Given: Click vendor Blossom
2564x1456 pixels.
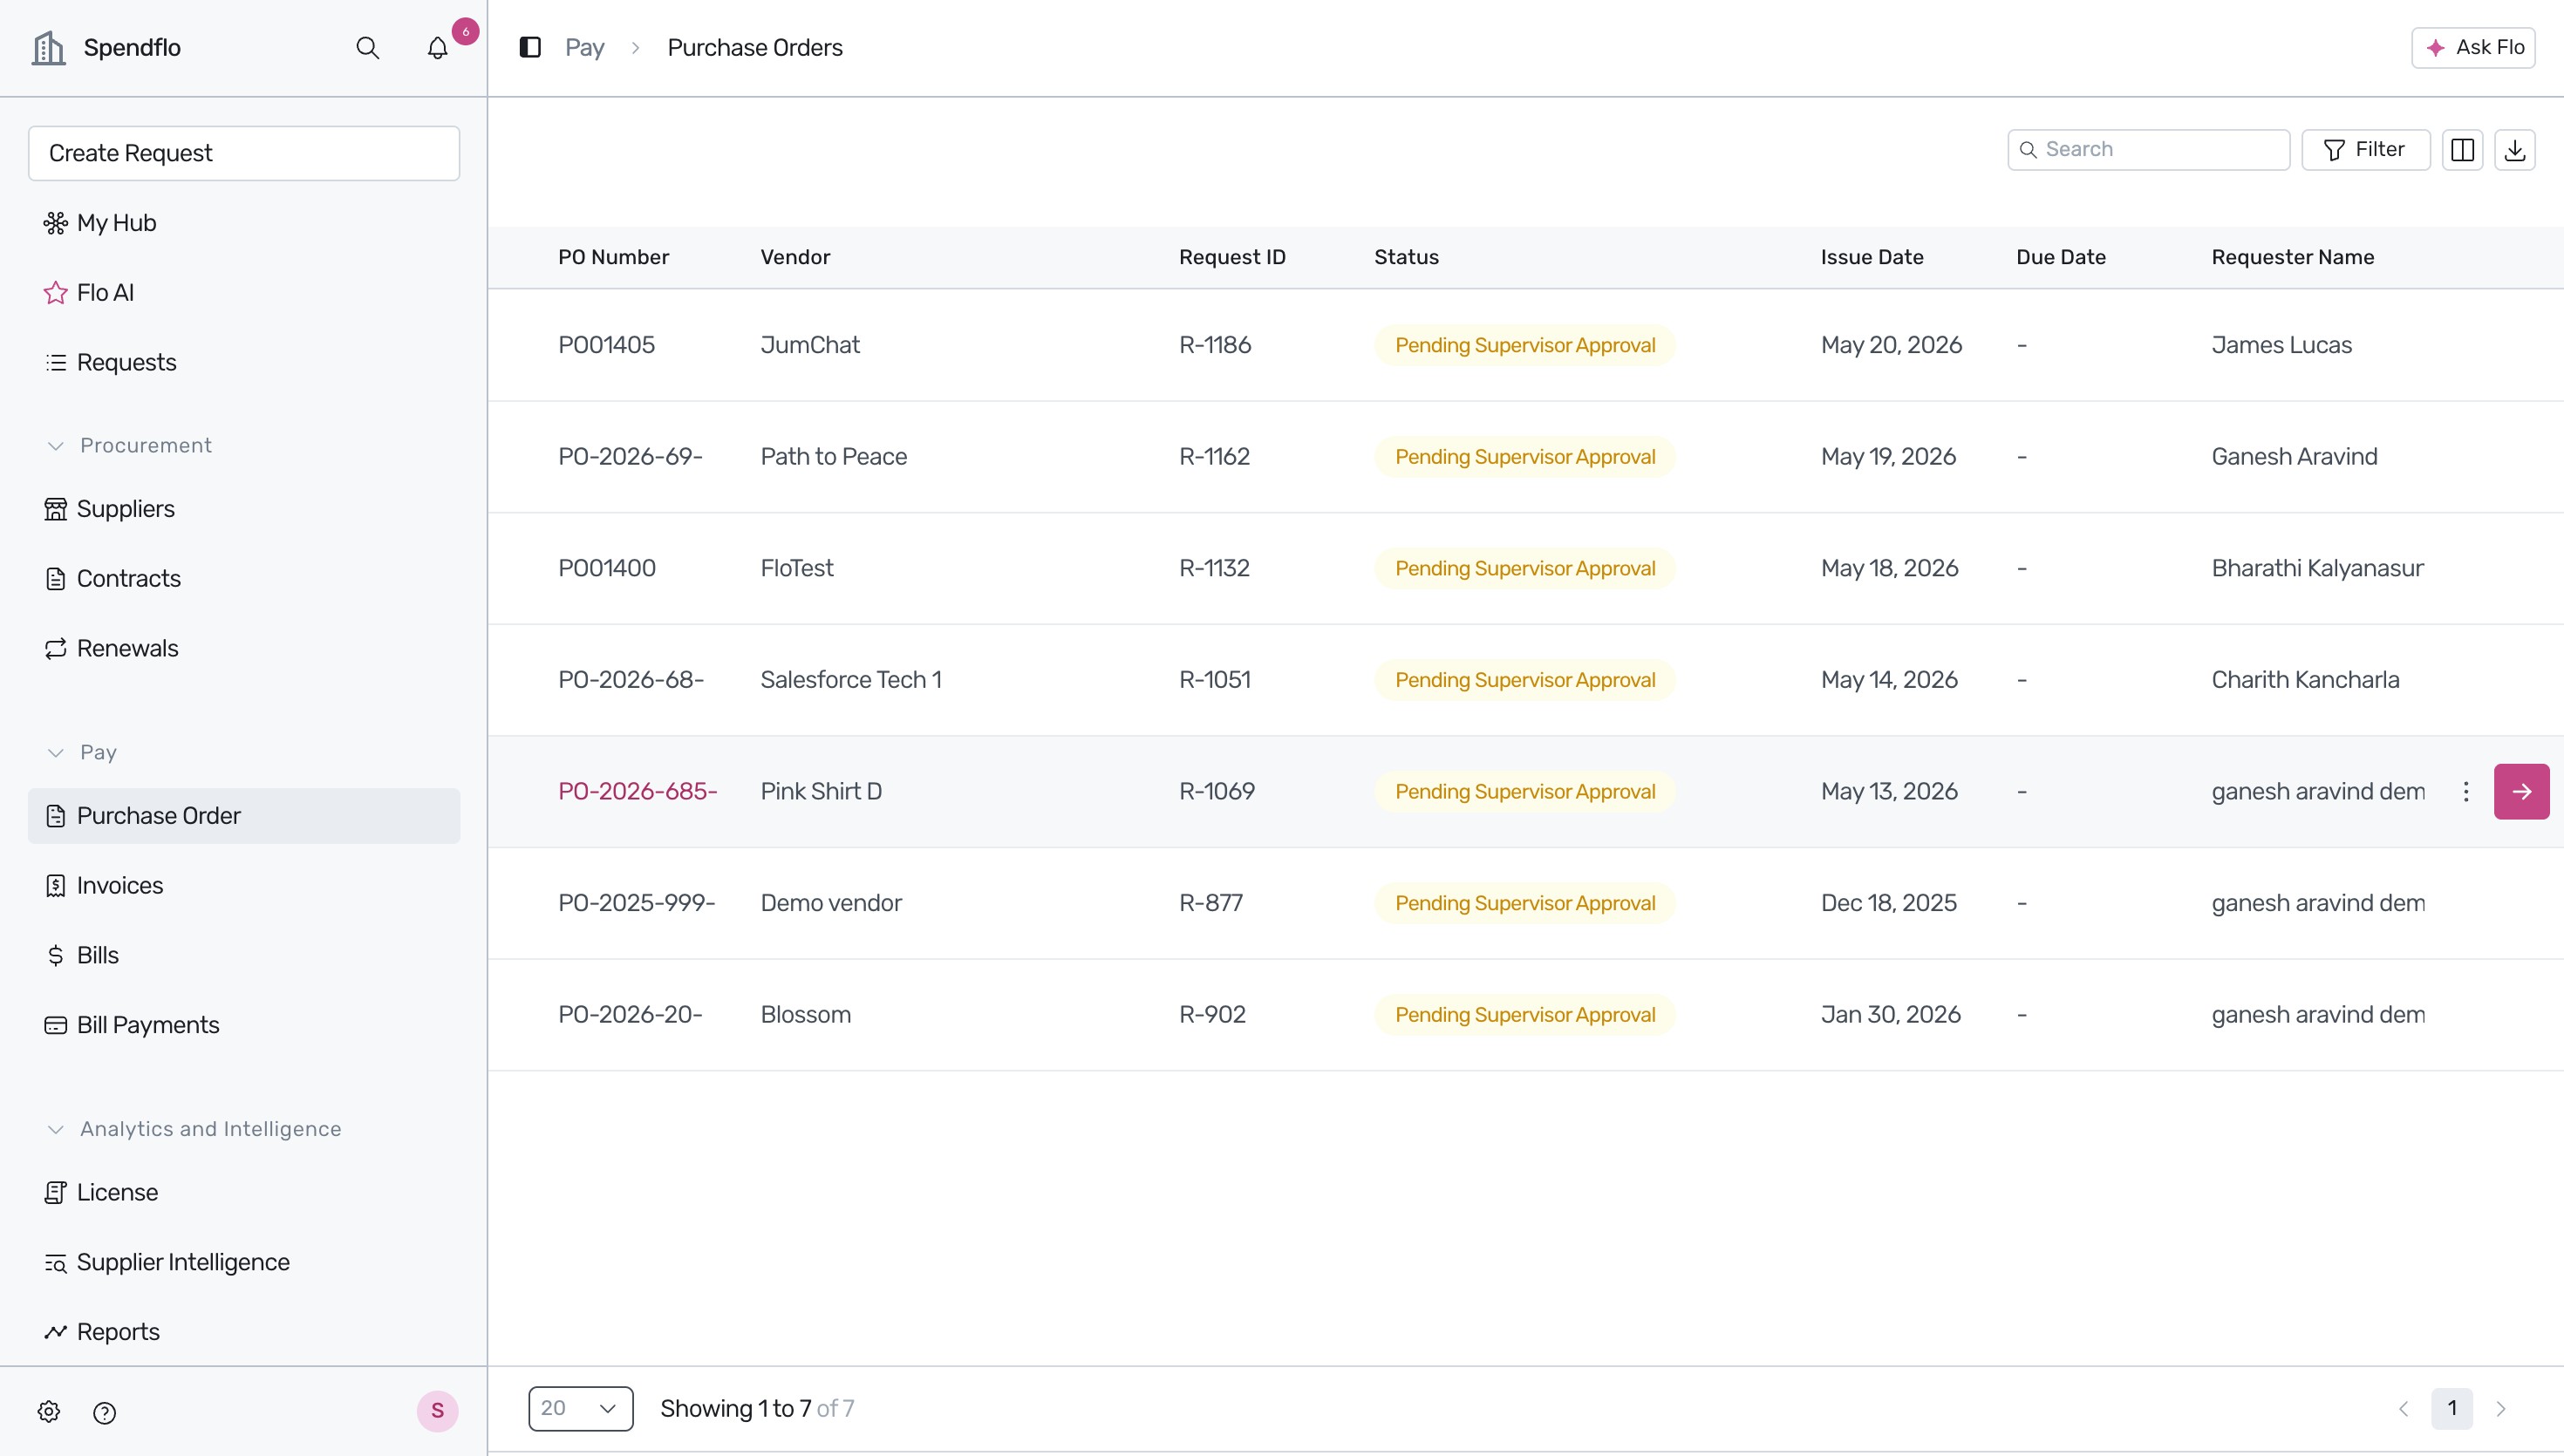Looking at the screenshot, I should pos(805,1015).
